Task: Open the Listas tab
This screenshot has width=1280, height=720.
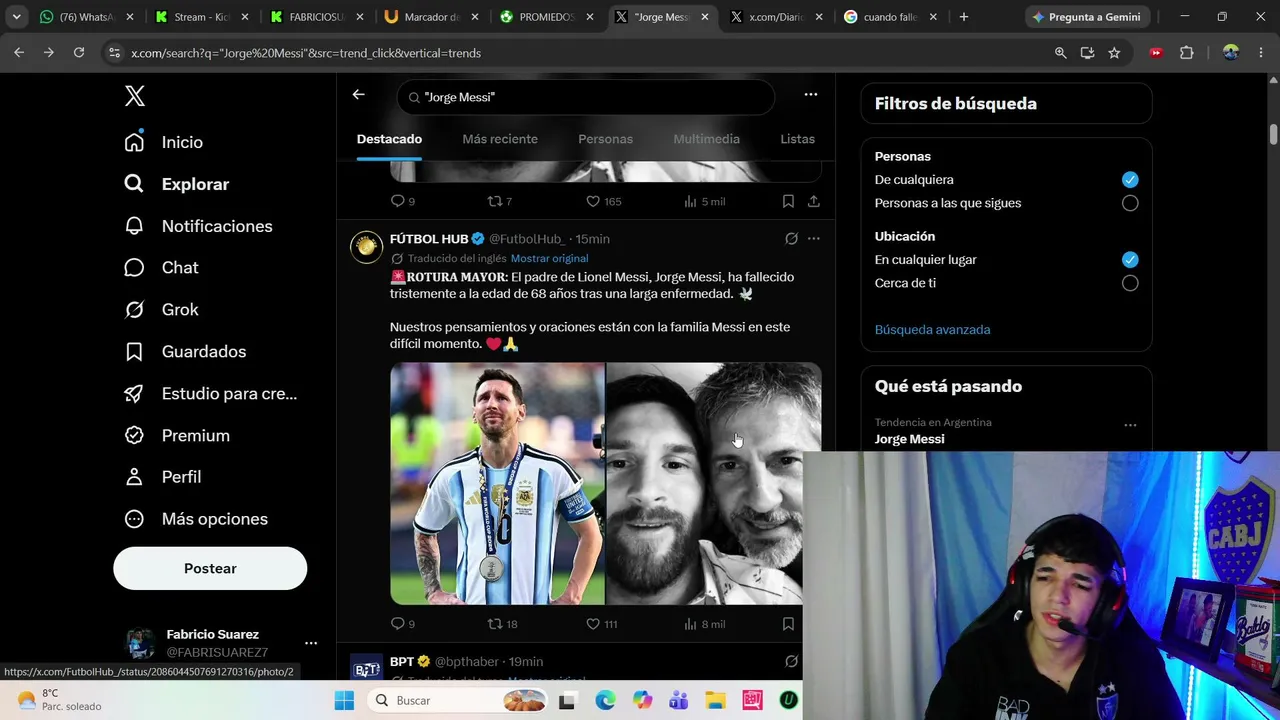Action: point(797,139)
